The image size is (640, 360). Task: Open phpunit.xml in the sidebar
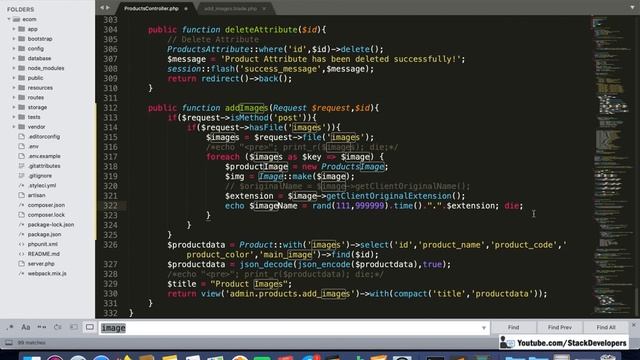click(x=42, y=244)
